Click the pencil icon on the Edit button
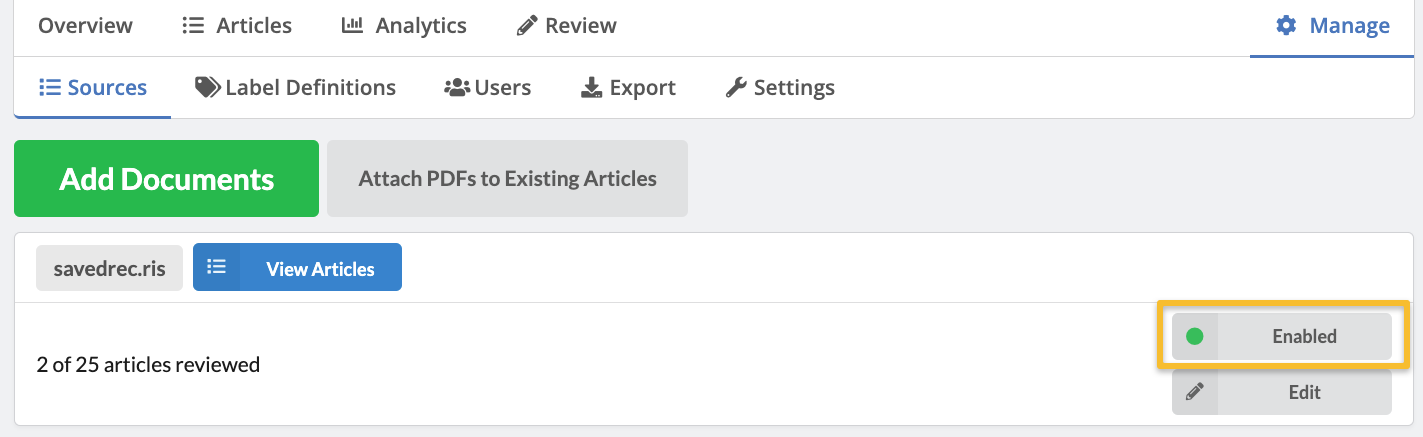This screenshot has height=437, width=1423. click(1195, 392)
